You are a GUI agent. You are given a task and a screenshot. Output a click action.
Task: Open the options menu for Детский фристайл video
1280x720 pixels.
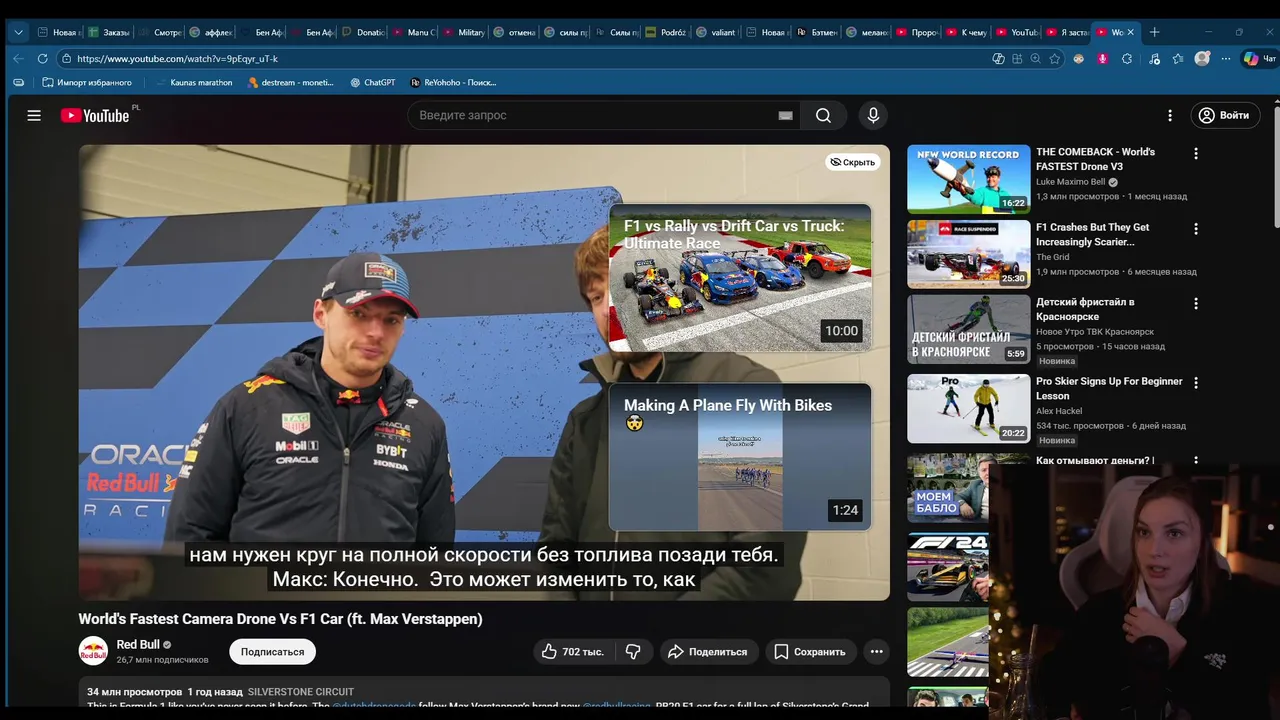point(1195,303)
